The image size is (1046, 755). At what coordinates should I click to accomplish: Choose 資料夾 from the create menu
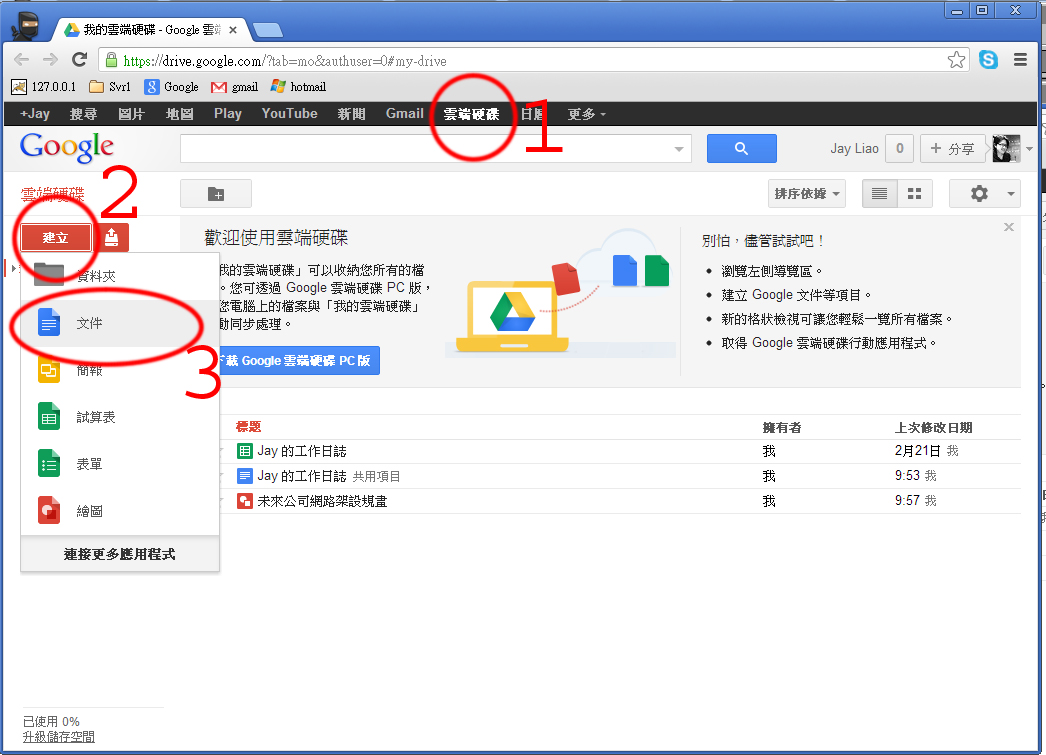(120, 275)
